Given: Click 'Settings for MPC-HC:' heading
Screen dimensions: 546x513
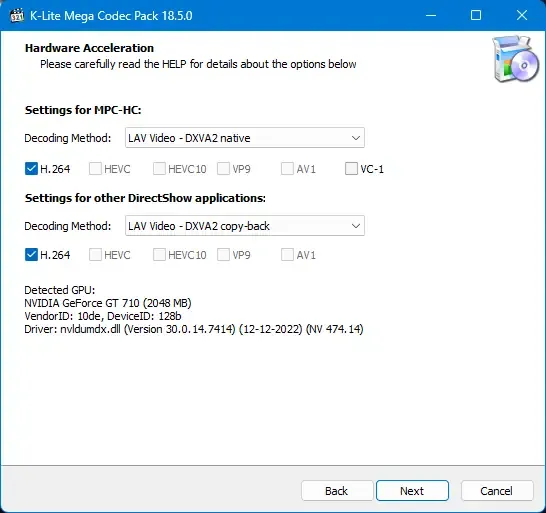Looking at the screenshot, I should (83, 110).
